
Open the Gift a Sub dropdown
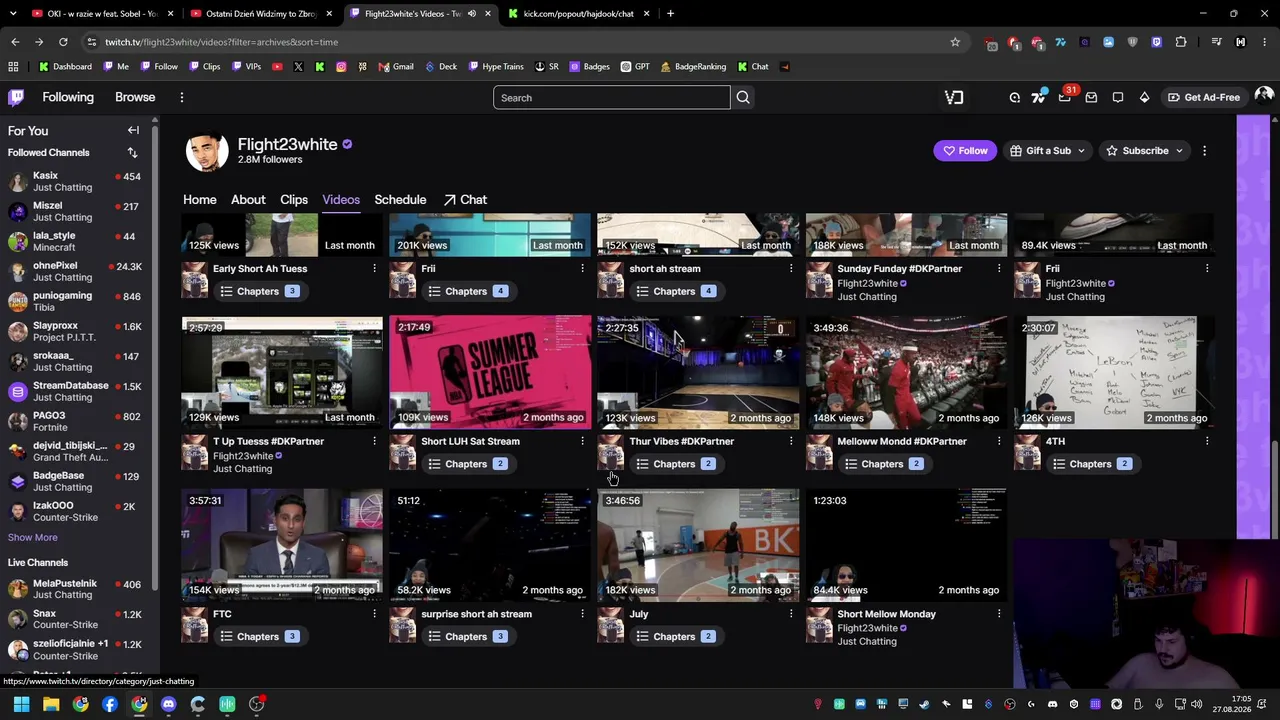click(1048, 151)
